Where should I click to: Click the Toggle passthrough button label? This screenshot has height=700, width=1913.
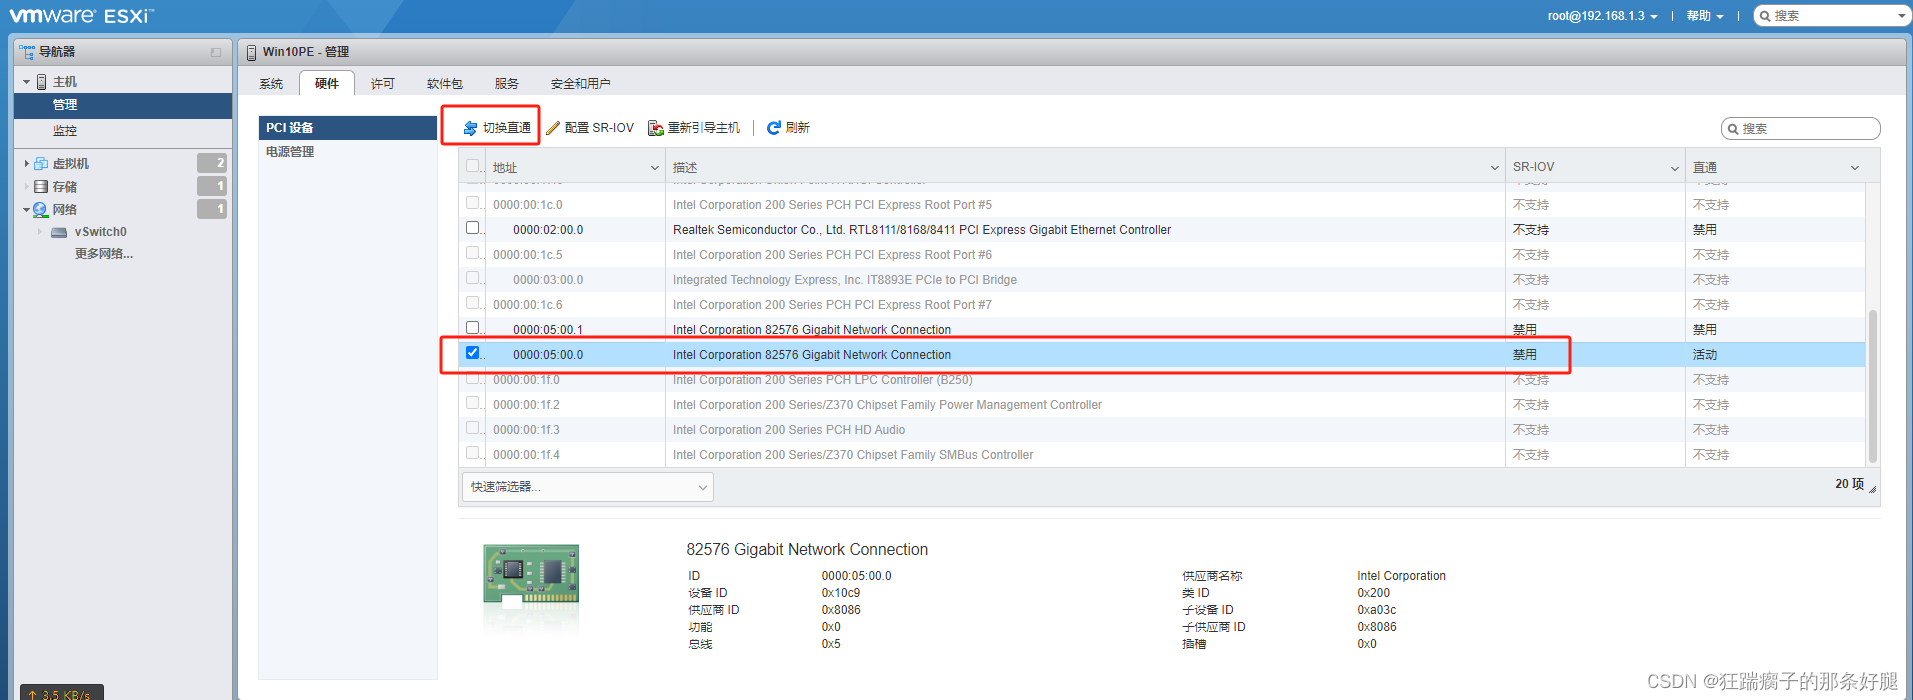pyautogui.click(x=507, y=128)
